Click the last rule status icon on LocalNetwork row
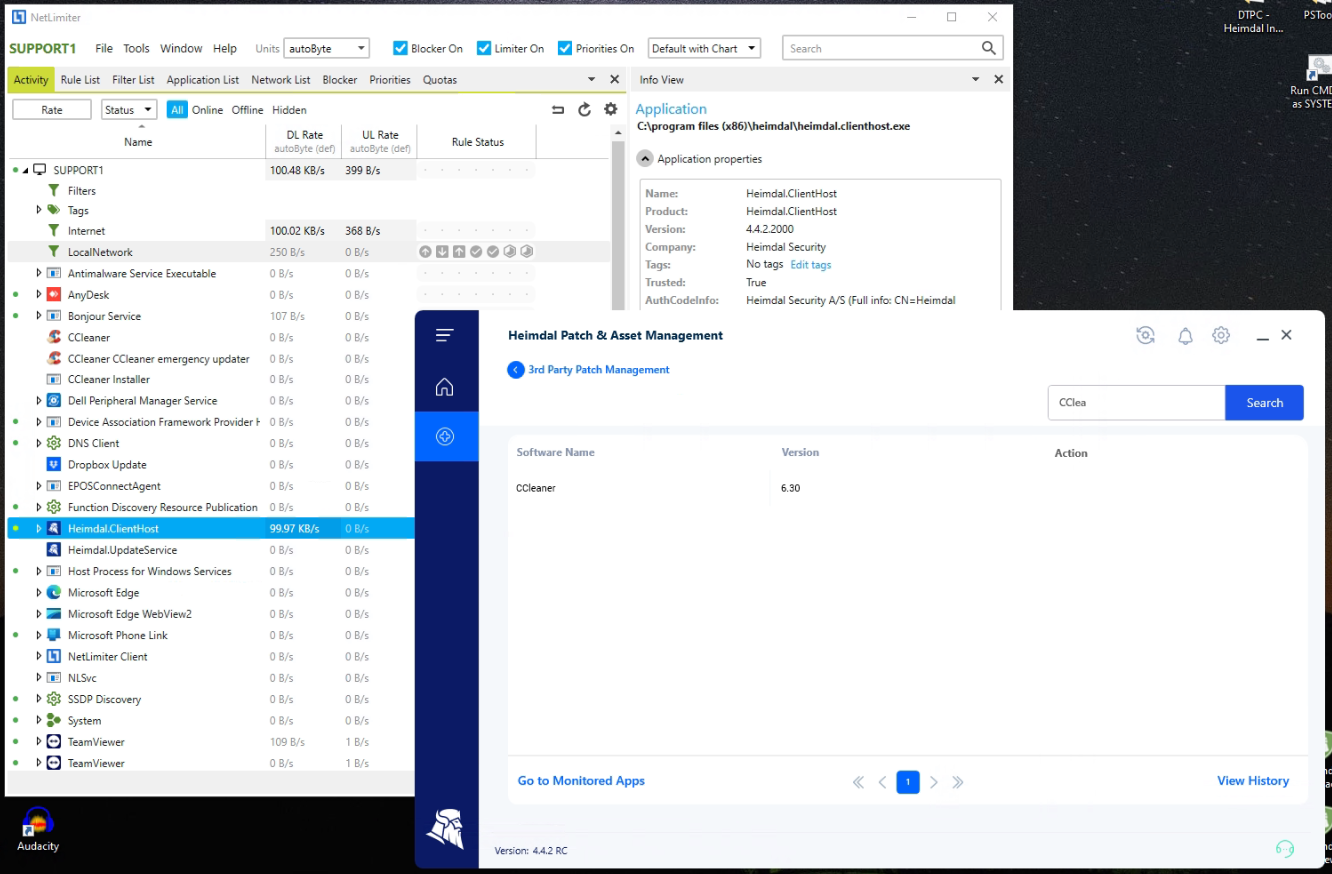Image resolution: width=1332 pixels, height=874 pixels. point(527,252)
